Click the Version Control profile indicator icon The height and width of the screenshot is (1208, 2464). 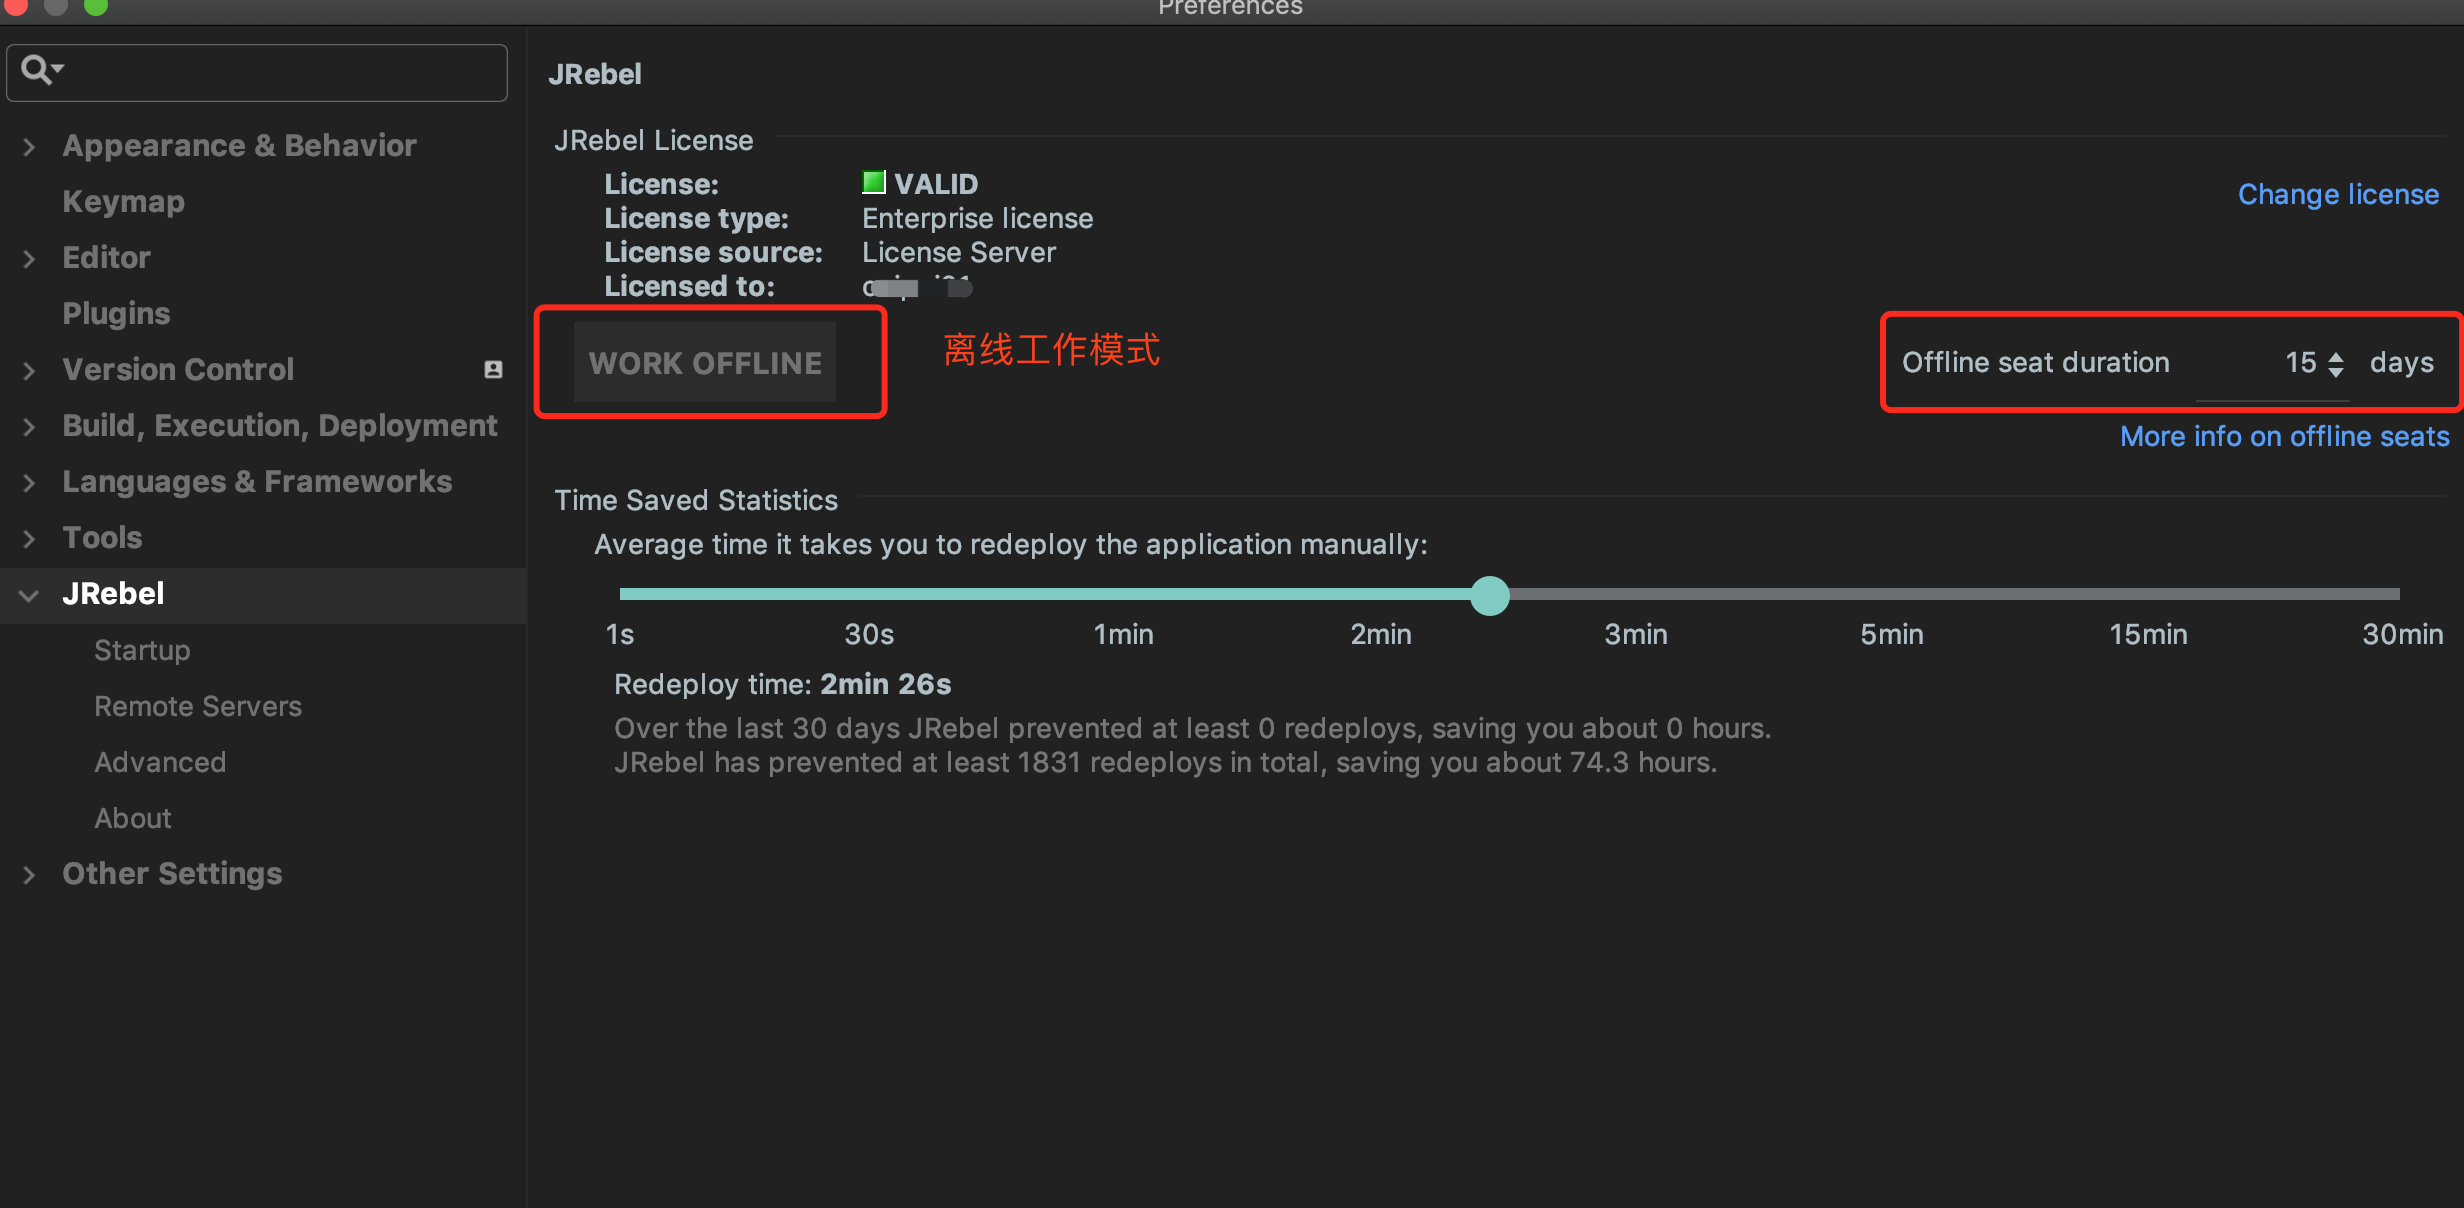pos(493,370)
